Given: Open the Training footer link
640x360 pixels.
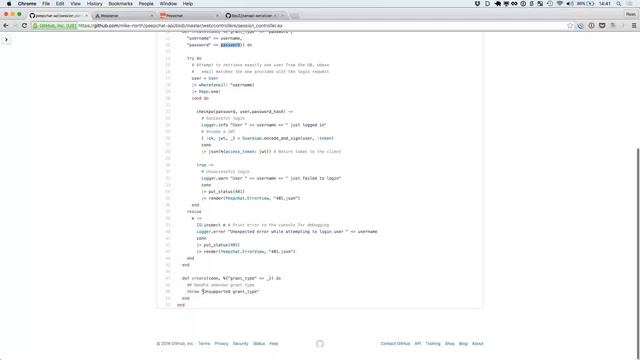Looking at the screenshot, I should [x=433, y=344].
